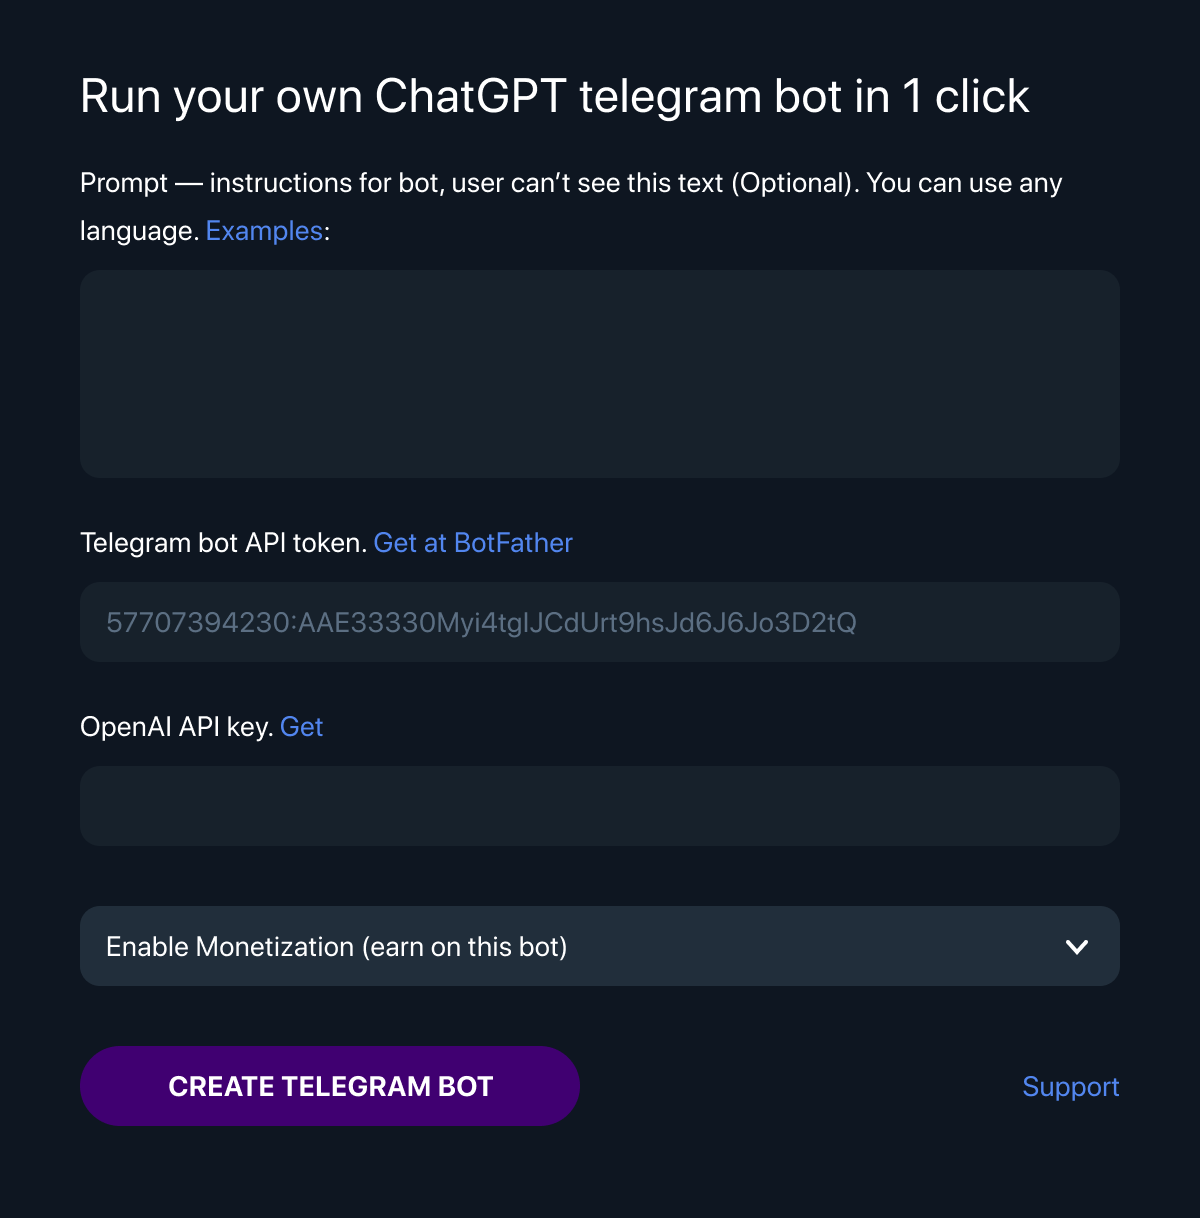
Task: Open the Examples link for prompts
Action: [x=264, y=231]
